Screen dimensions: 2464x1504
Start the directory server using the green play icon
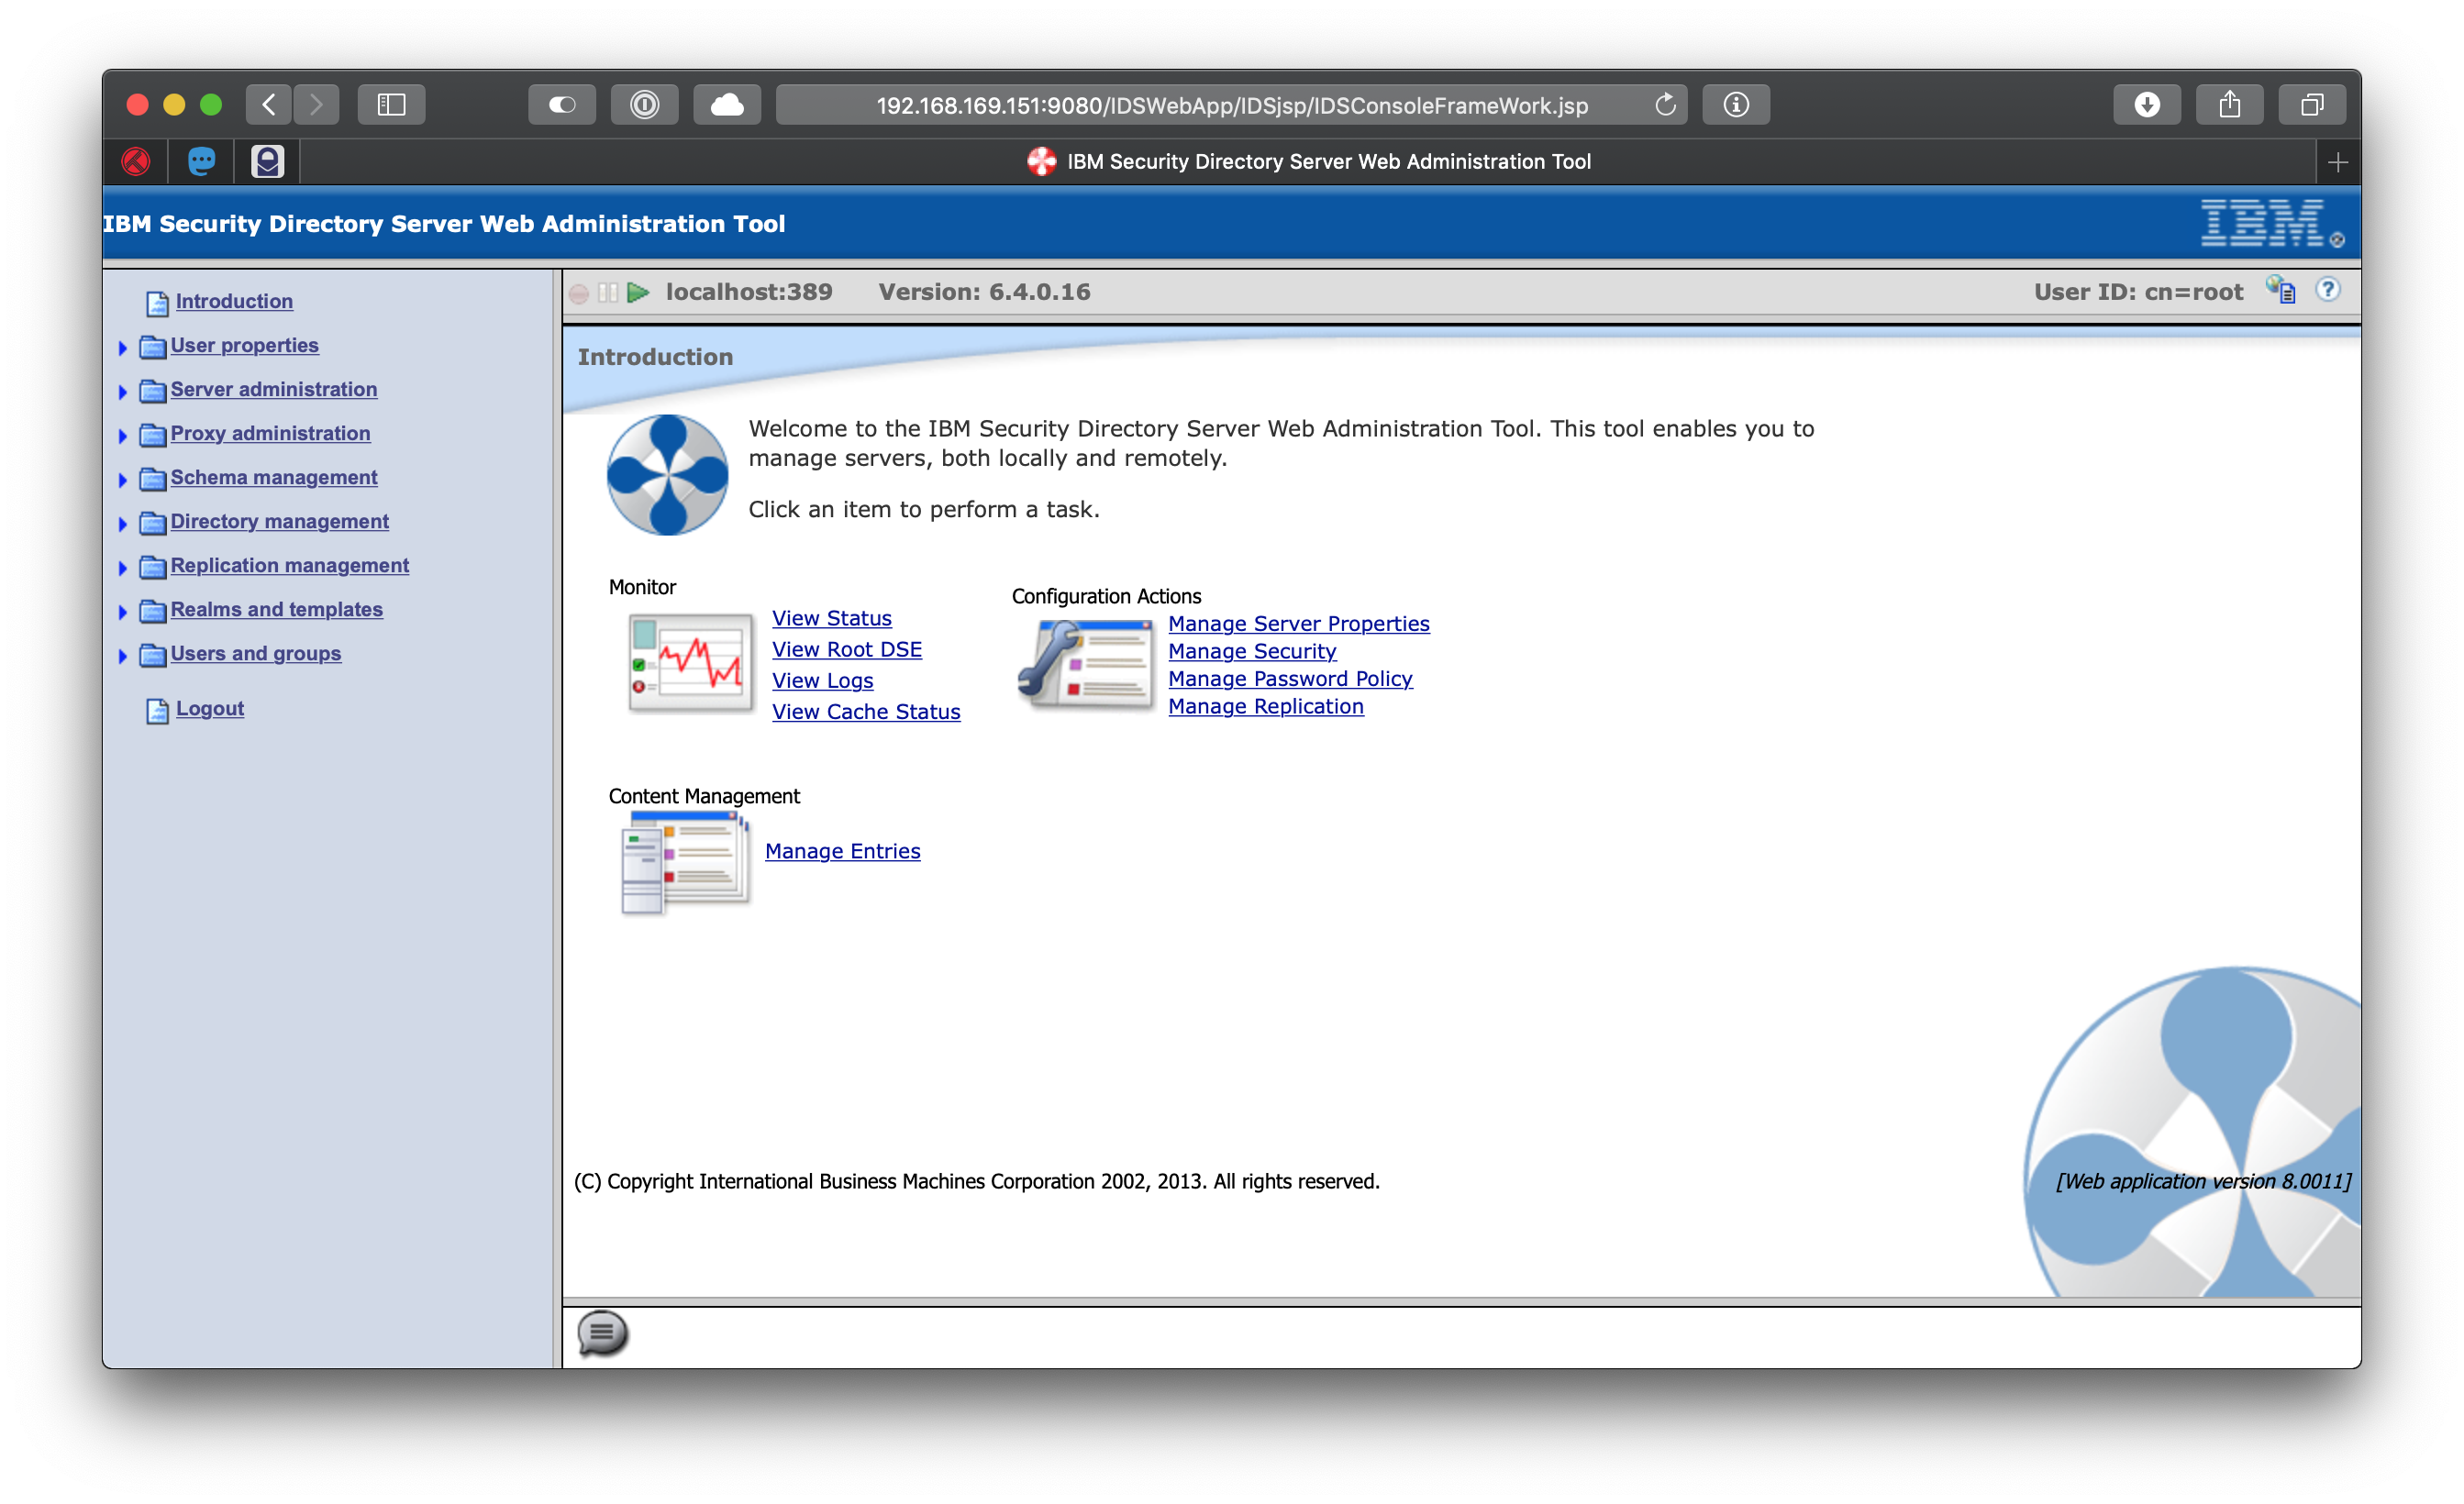pyautogui.click(x=638, y=291)
